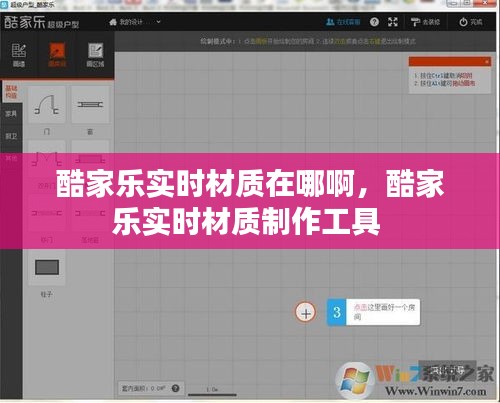Open help via question mark icon
500x403 pixels.
[374, 22]
